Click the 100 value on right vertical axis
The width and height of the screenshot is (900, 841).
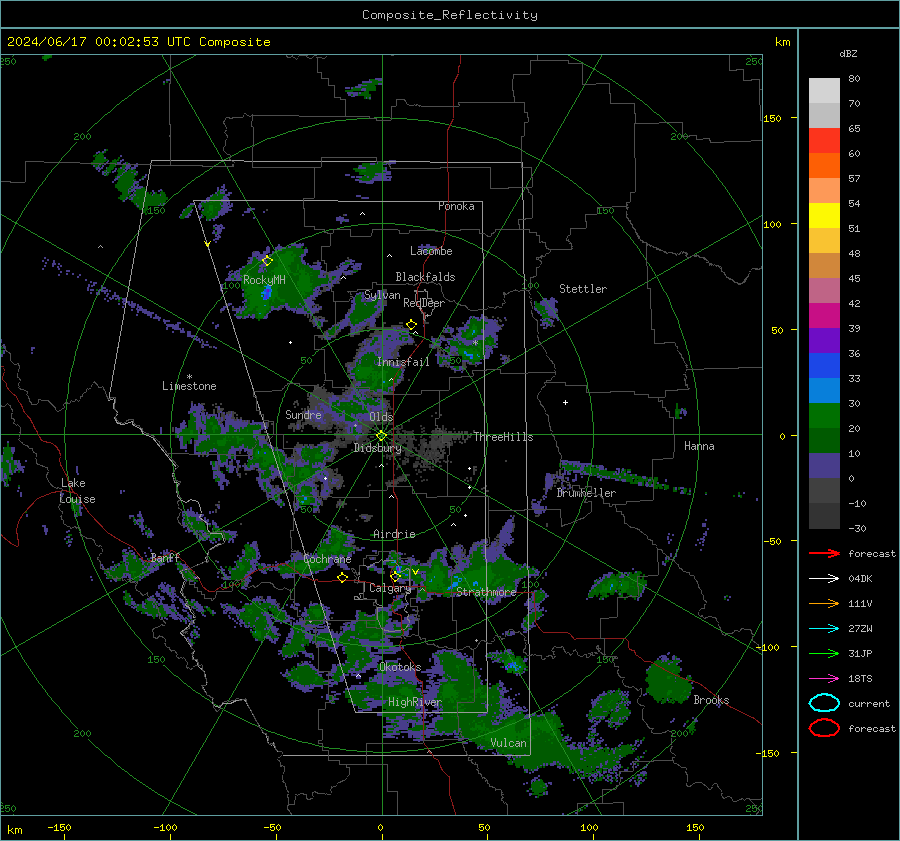773,224
